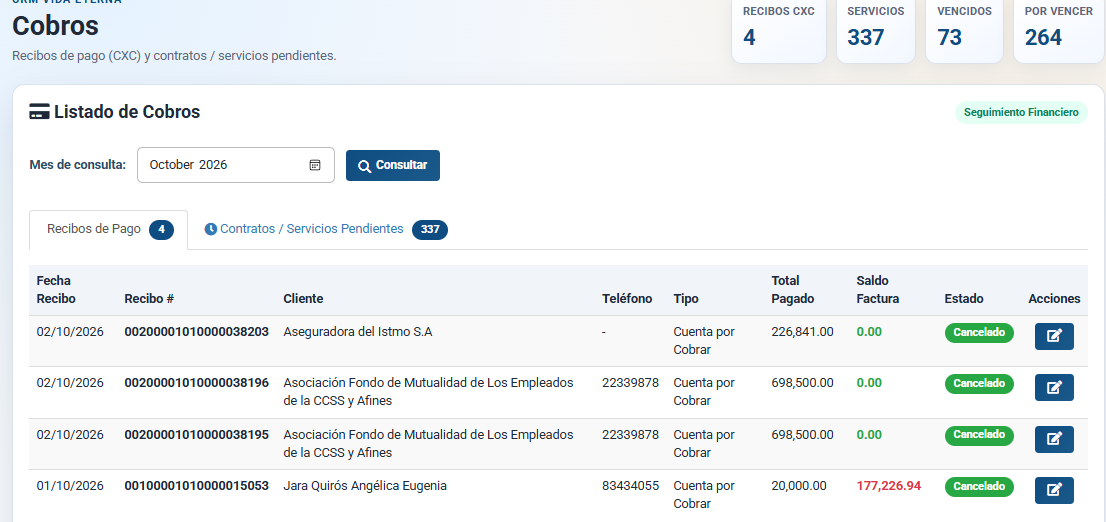Click the Consultar search button
1106x522 pixels.
(x=392, y=165)
